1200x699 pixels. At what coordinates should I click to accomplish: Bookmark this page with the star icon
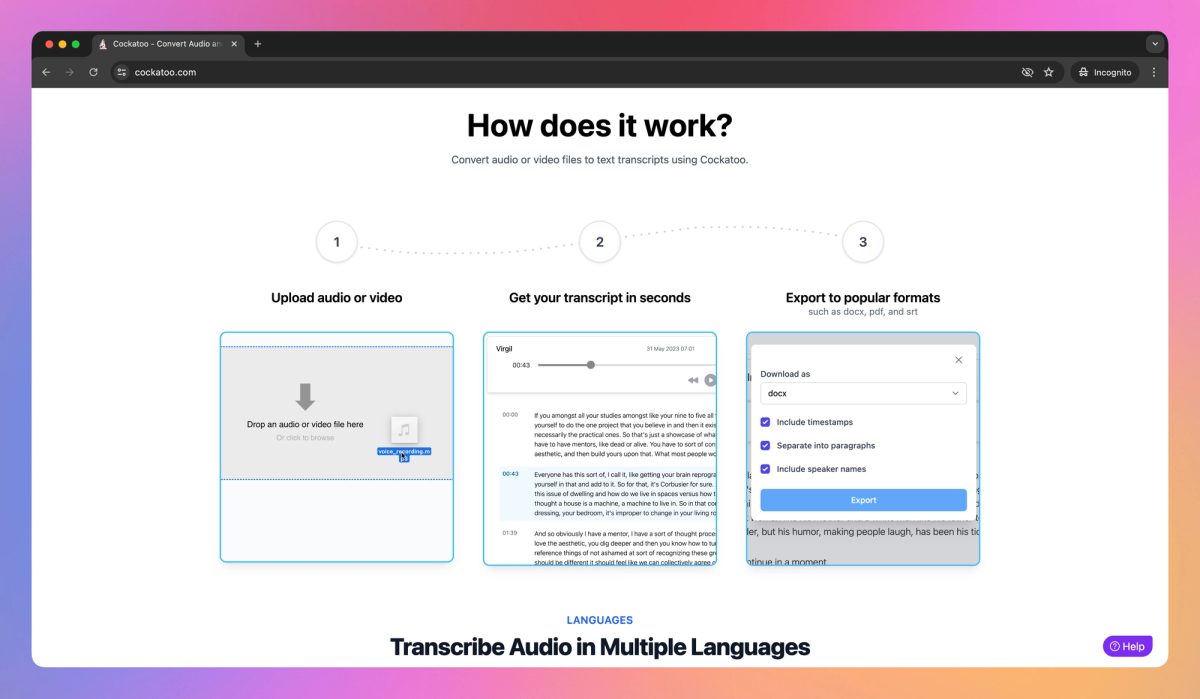pyautogui.click(x=1049, y=72)
